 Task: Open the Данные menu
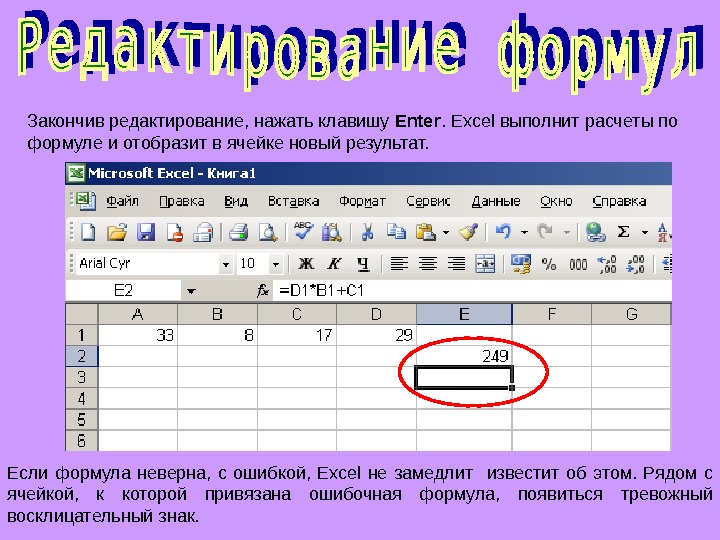(496, 201)
